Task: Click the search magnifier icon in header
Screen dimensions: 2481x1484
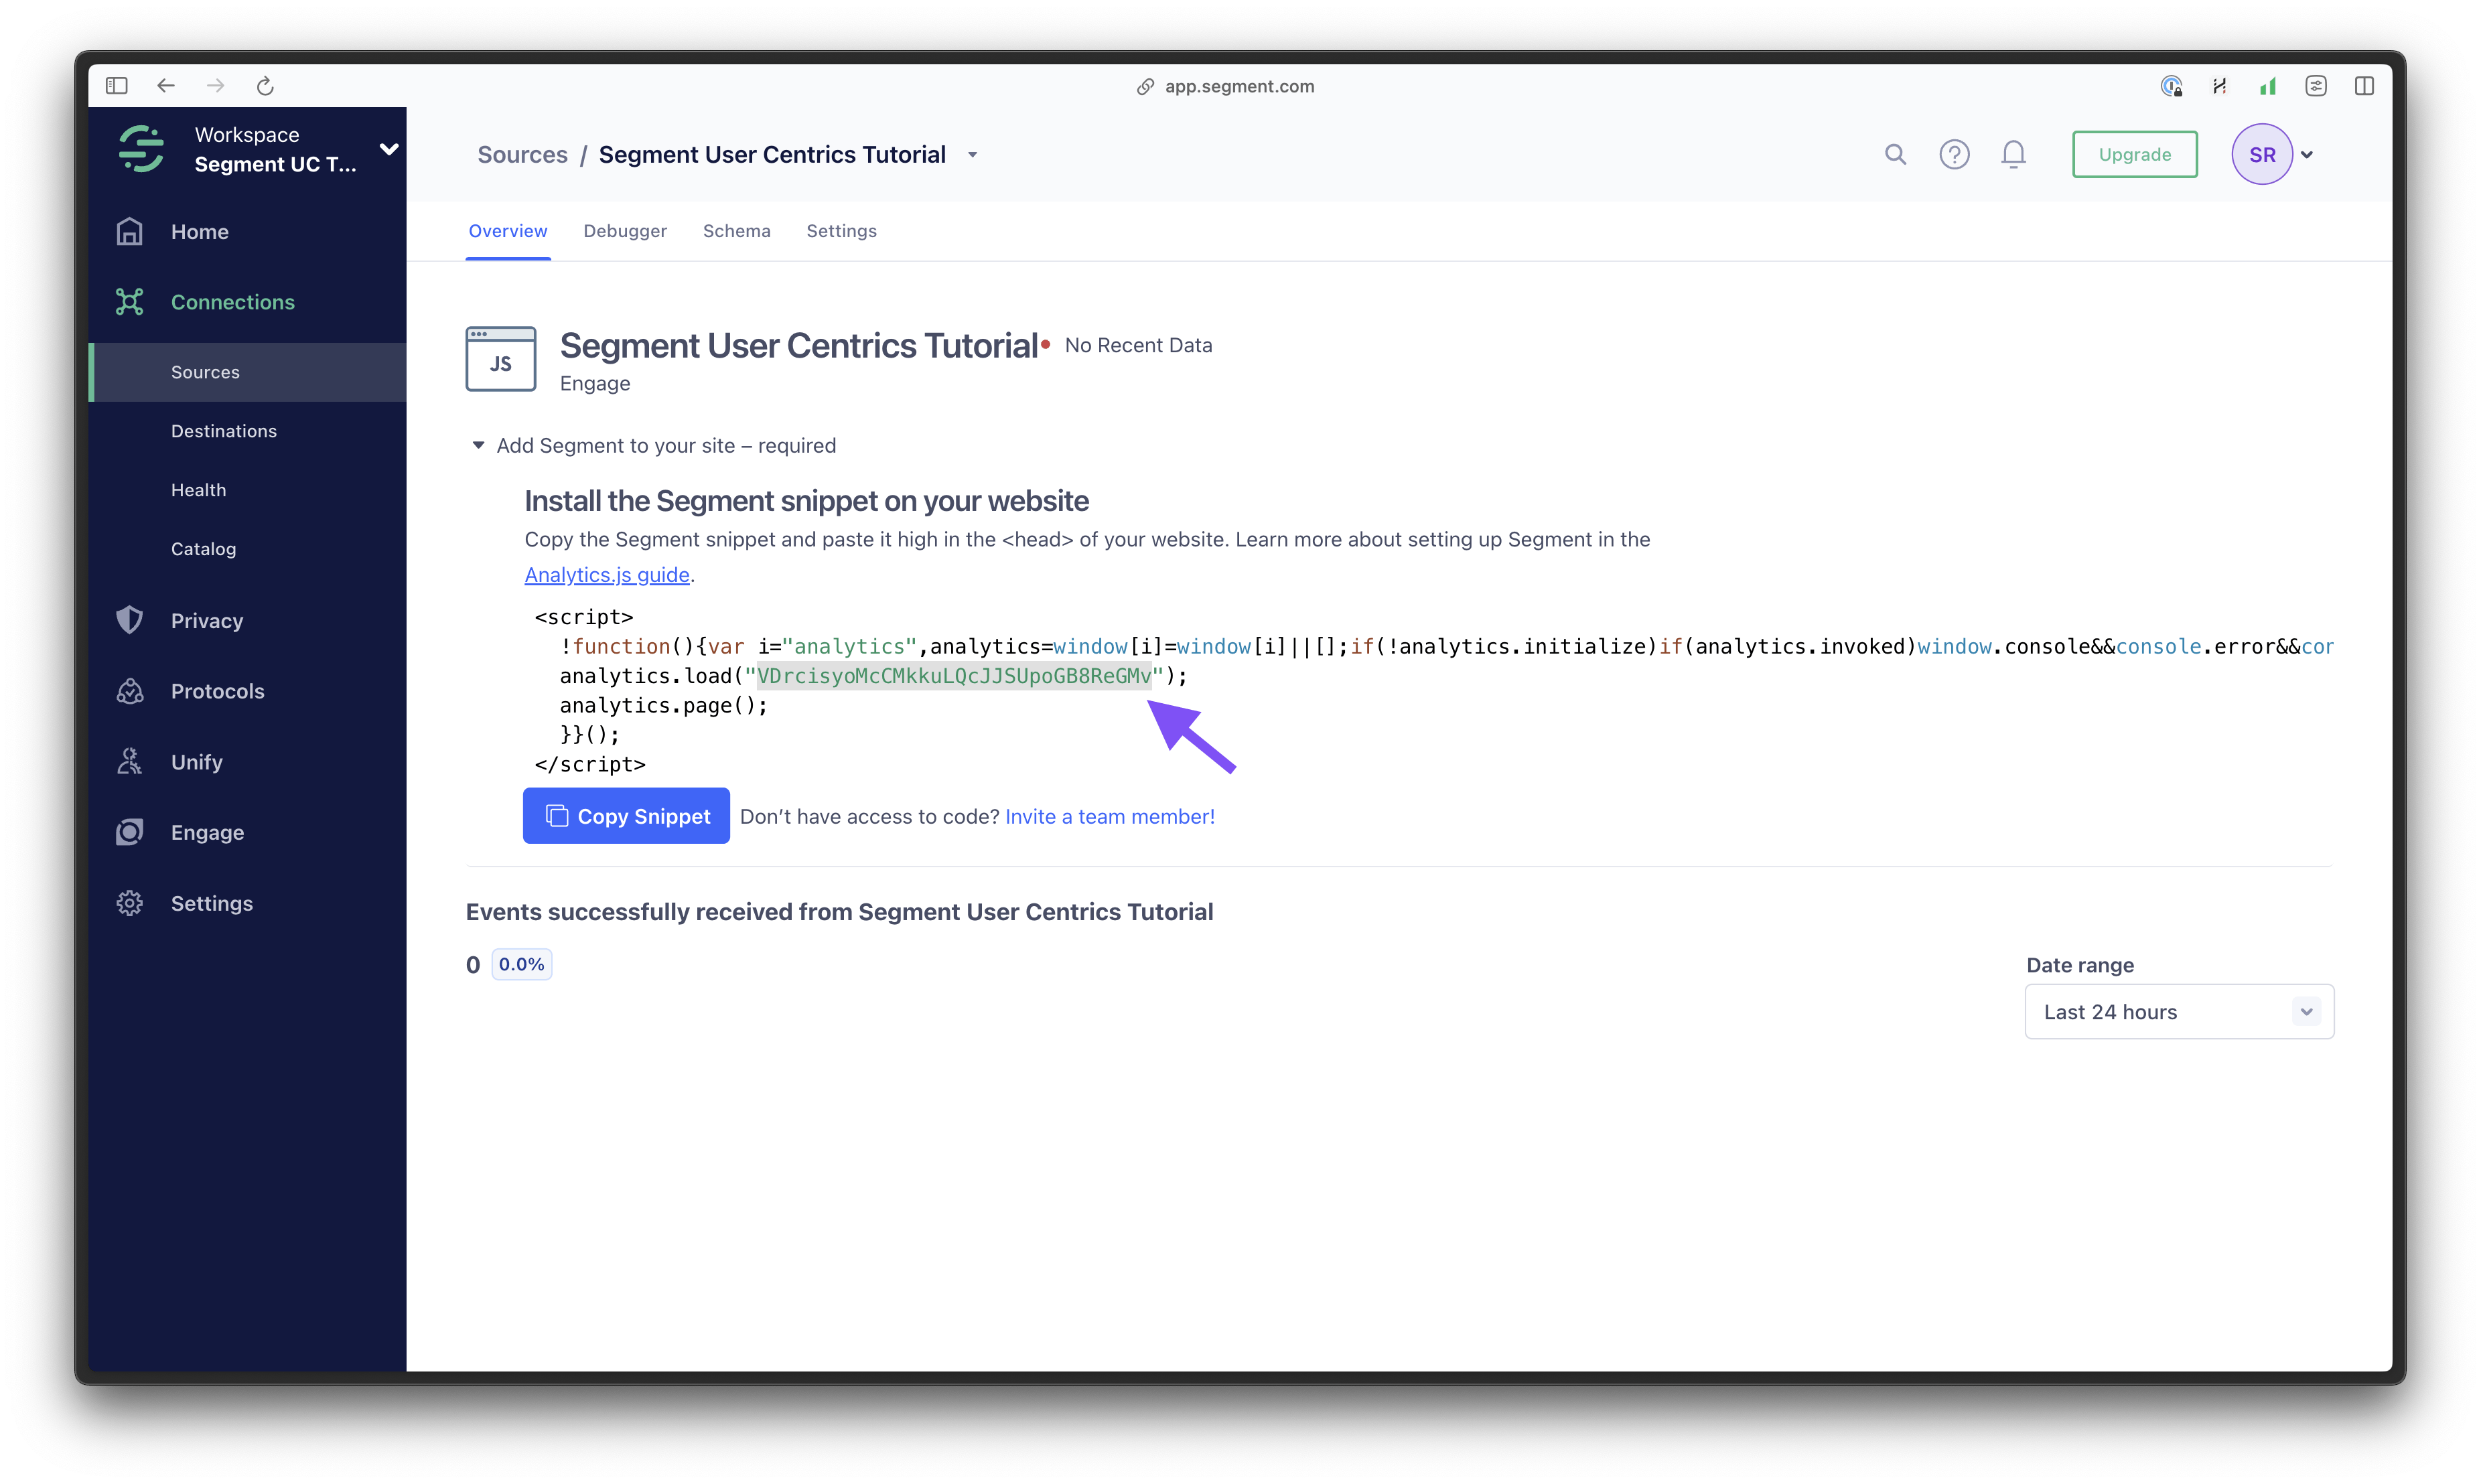Action: 1895,154
